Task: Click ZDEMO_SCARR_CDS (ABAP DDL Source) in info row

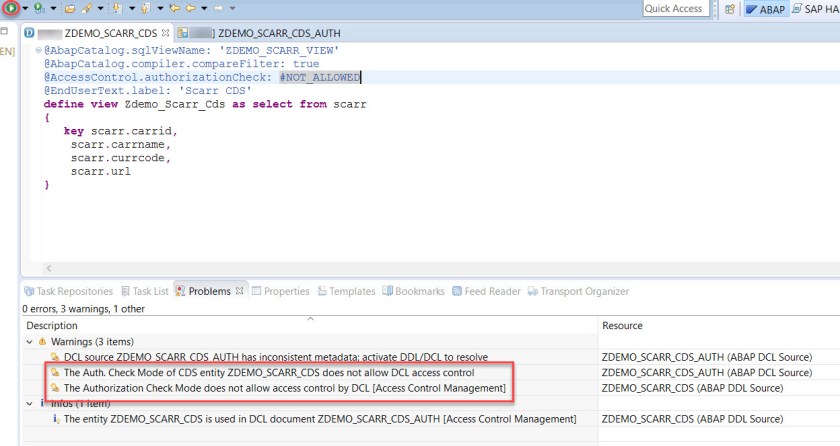Action: (692, 419)
